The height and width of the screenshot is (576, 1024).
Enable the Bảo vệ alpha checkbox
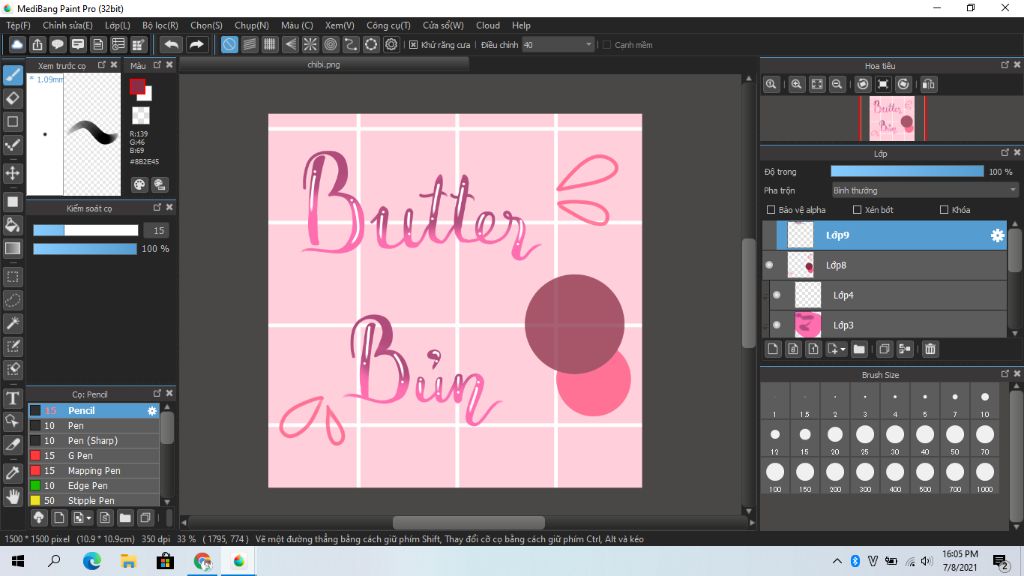pos(770,210)
